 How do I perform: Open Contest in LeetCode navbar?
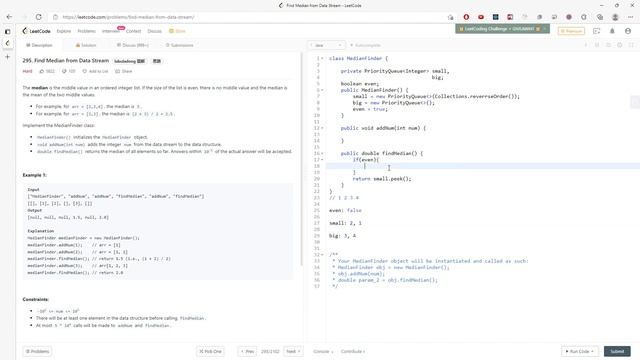tap(133, 31)
